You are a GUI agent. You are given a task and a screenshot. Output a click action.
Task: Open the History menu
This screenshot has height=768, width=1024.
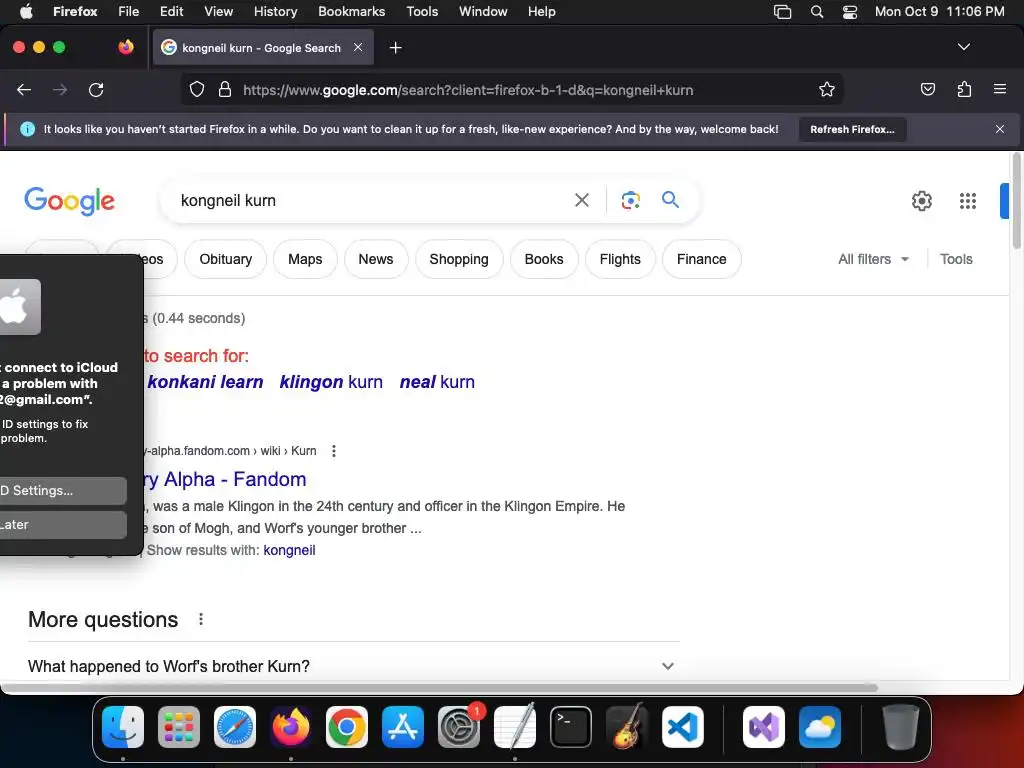tap(275, 12)
